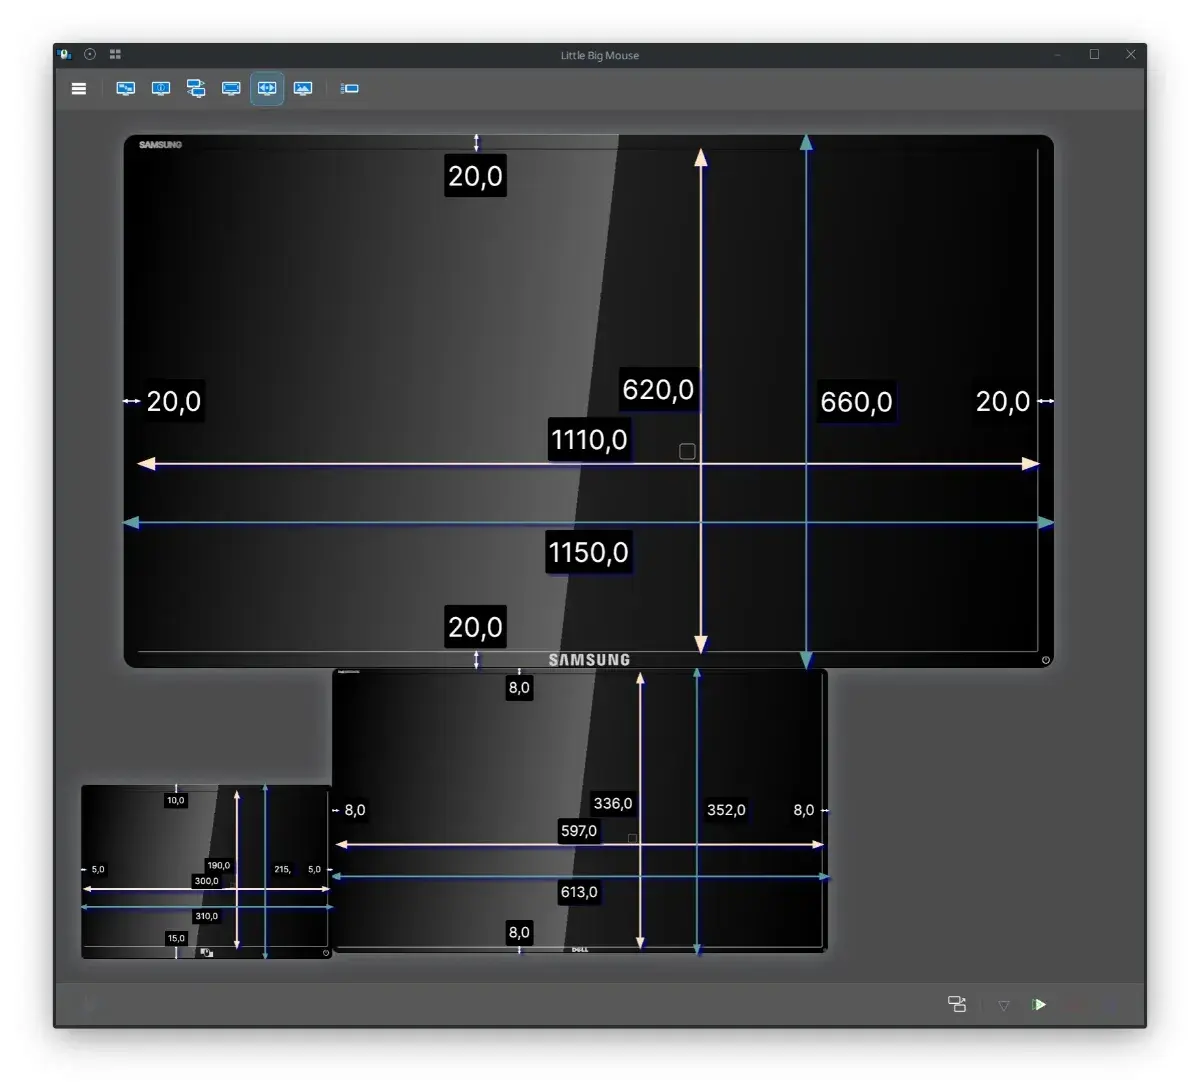Select the Samsung width value 1110,0
This screenshot has height=1092, width=1200.
pos(589,440)
